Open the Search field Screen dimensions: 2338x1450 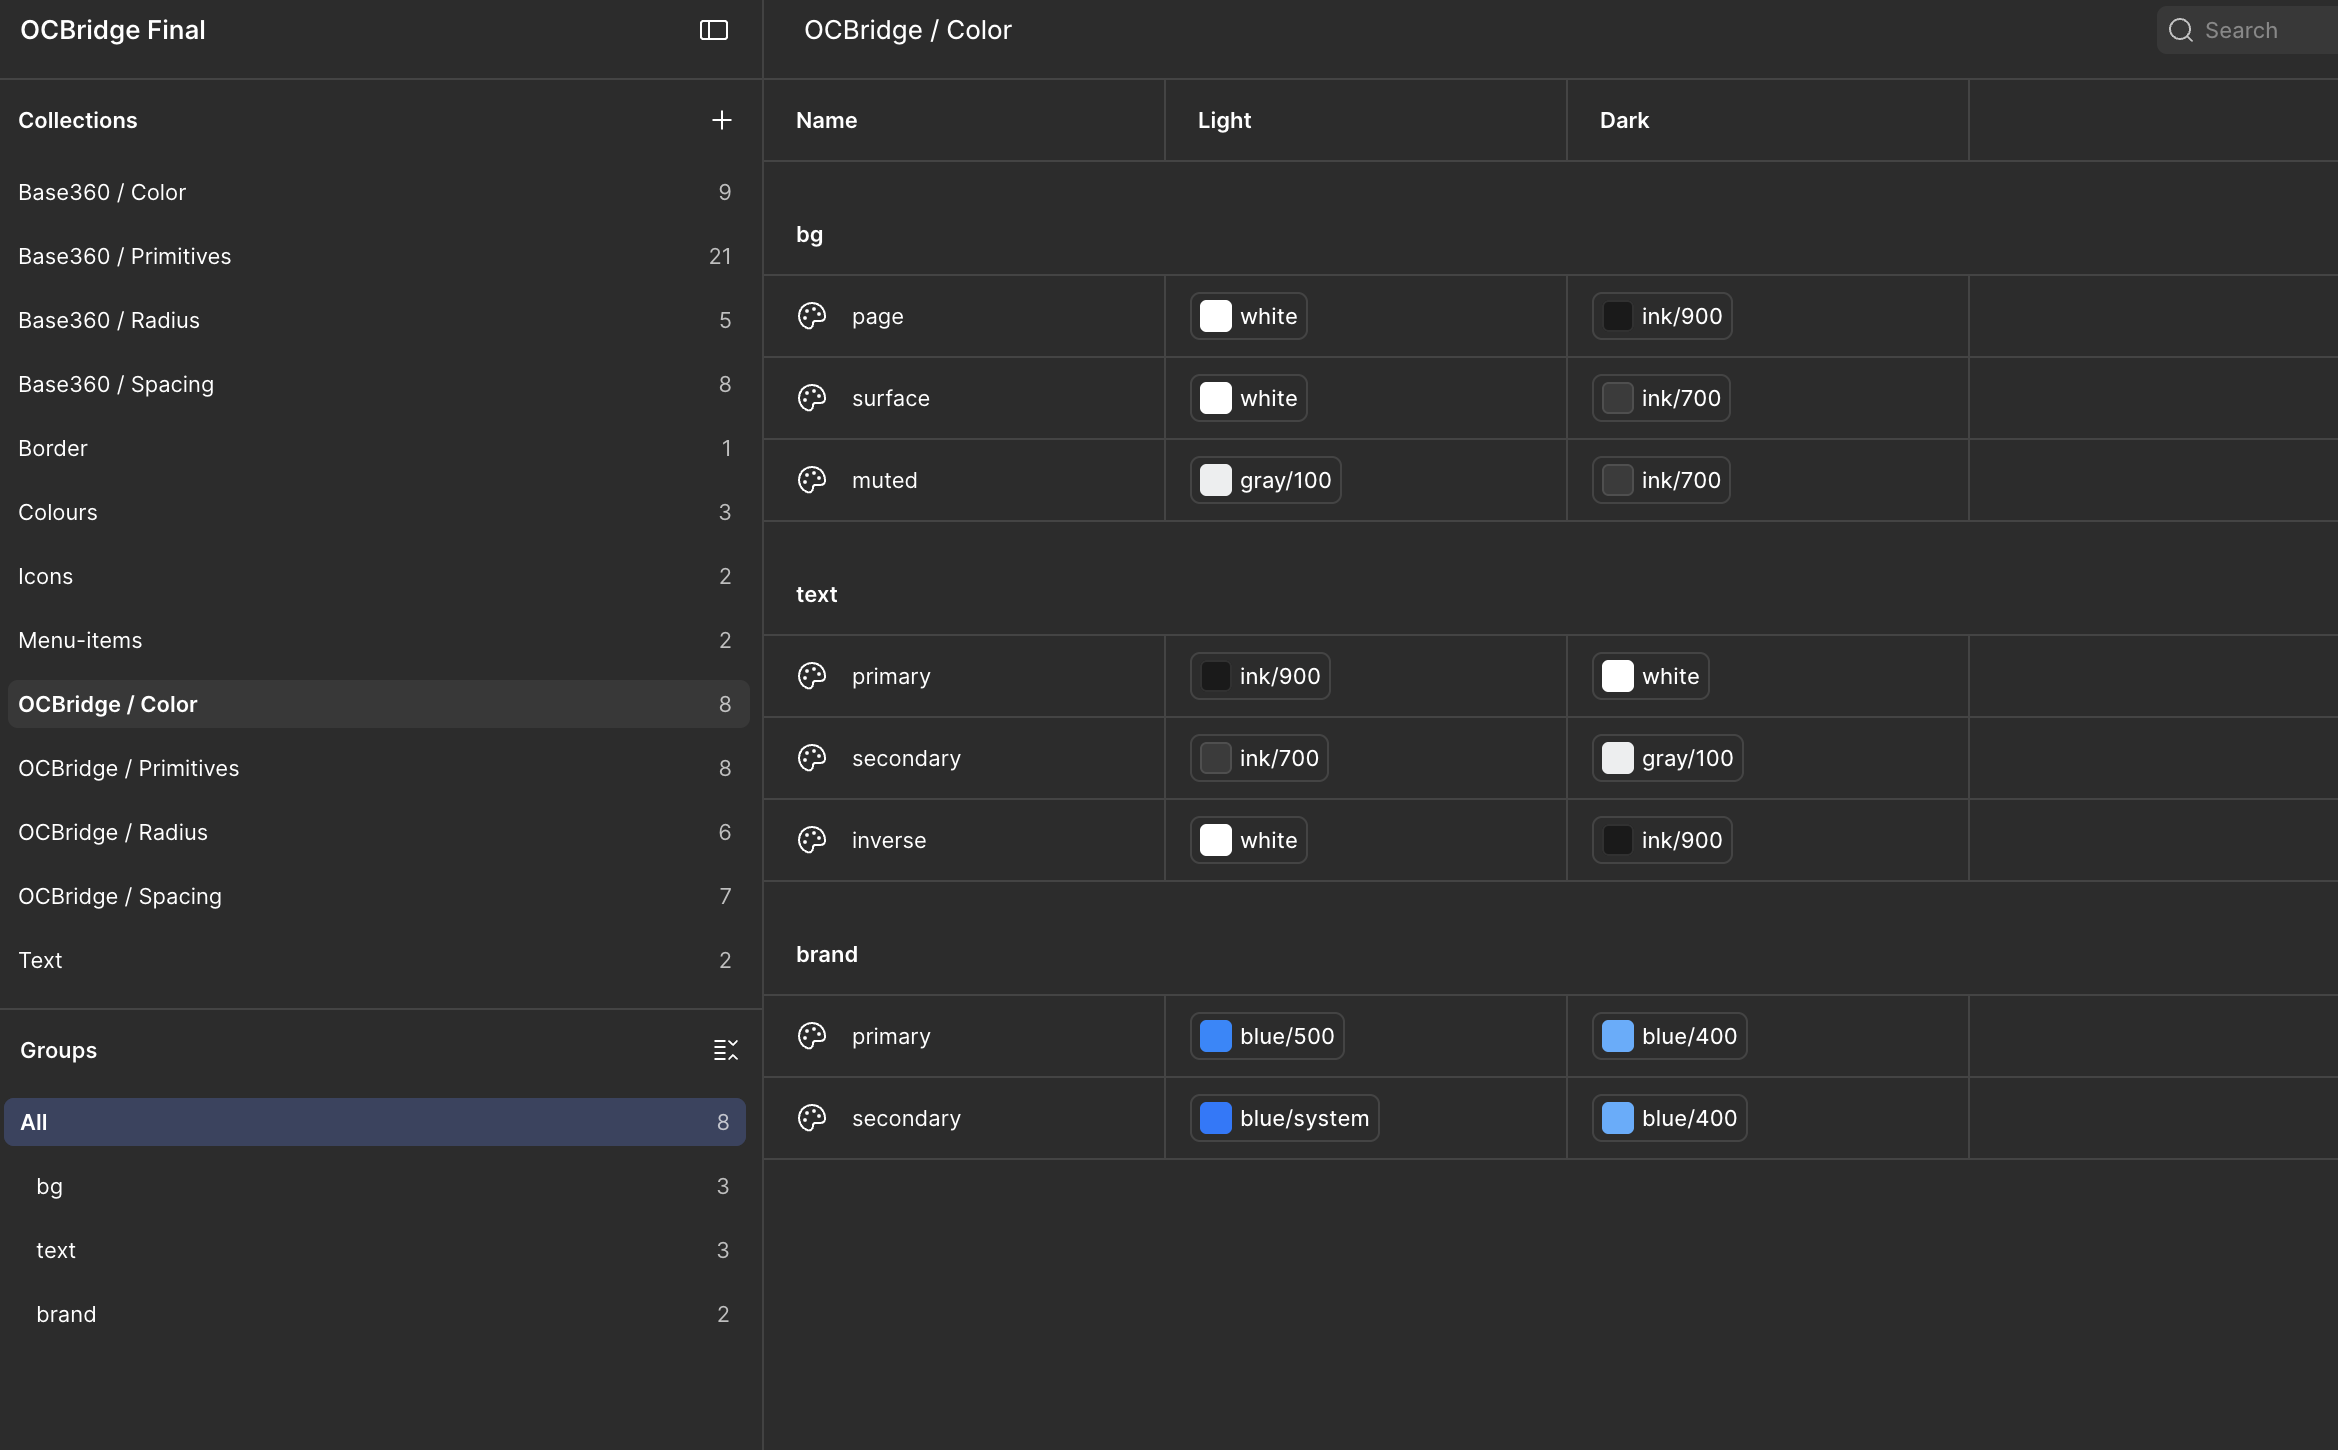pyautogui.click(x=2247, y=30)
